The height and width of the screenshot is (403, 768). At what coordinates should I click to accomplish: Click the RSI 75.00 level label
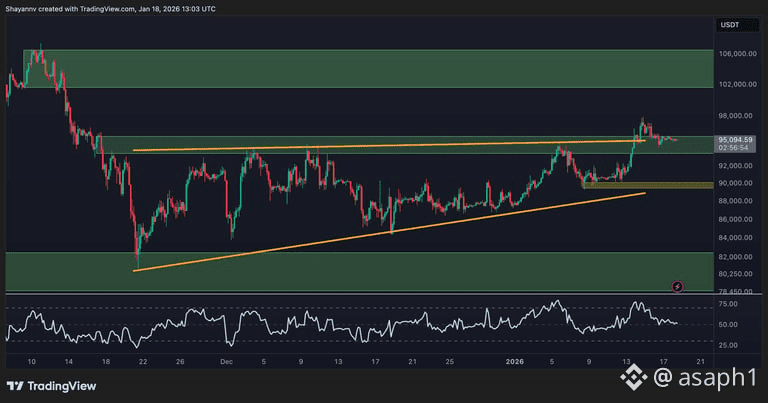pyautogui.click(x=728, y=304)
